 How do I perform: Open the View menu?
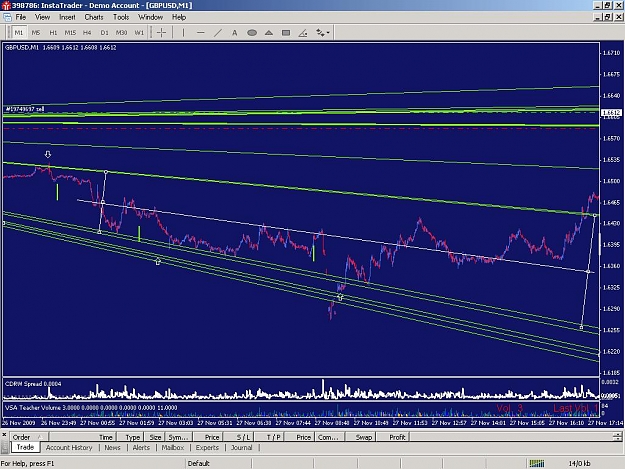click(42, 17)
